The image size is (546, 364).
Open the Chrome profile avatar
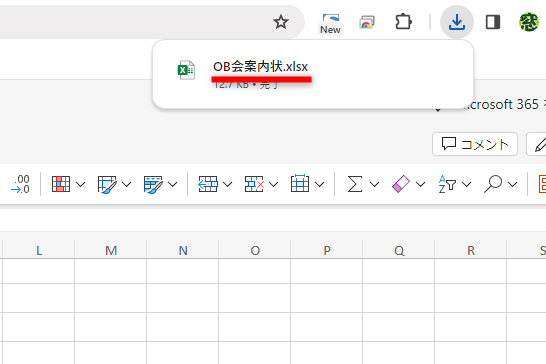point(529,22)
